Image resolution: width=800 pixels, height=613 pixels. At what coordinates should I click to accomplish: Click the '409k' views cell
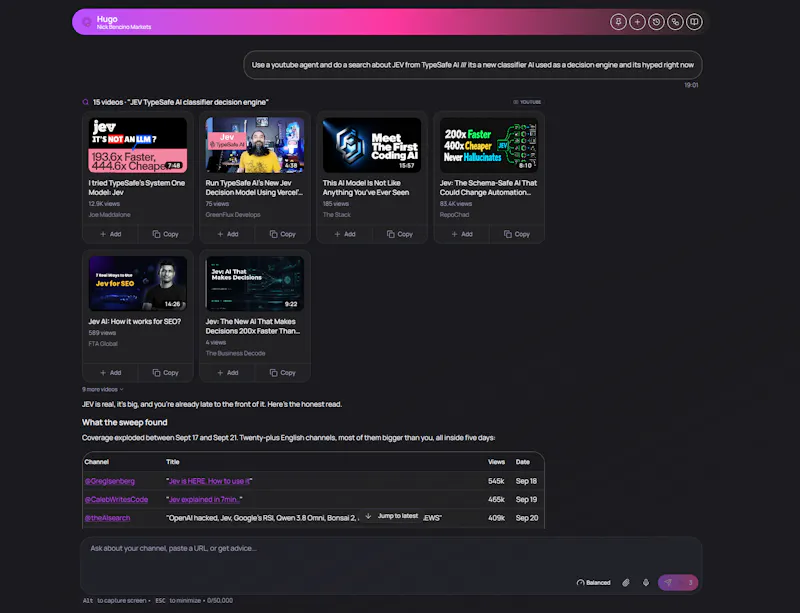pos(496,518)
